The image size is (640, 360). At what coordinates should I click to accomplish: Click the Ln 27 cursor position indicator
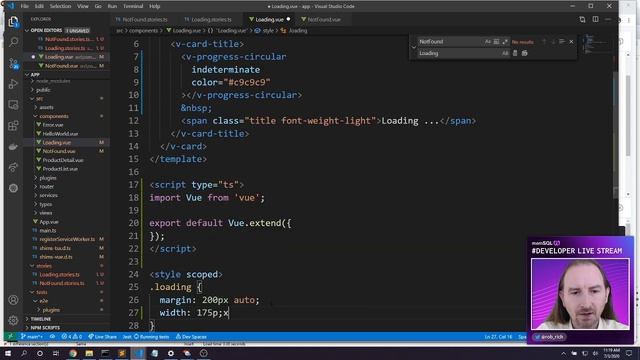click(x=498, y=337)
